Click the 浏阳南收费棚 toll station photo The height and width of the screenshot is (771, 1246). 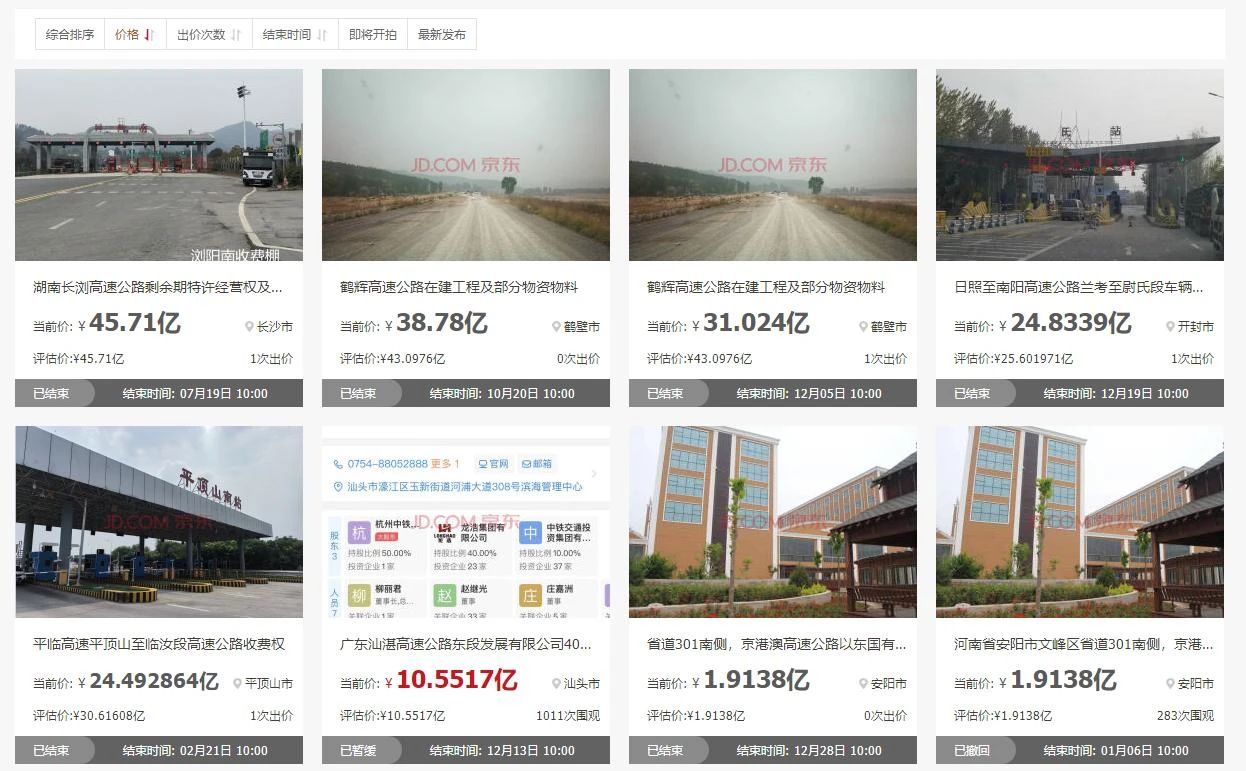pyautogui.click(x=159, y=165)
